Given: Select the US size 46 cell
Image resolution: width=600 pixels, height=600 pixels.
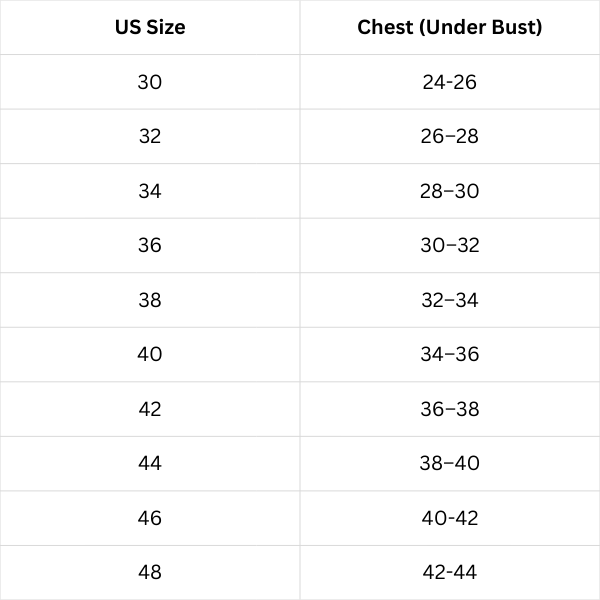Looking at the screenshot, I should (x=150, y=518).
